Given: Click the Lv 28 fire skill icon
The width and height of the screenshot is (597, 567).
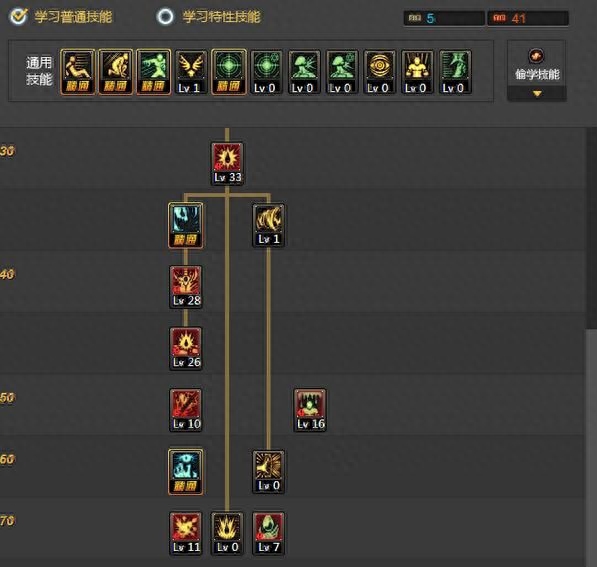Looking at the screenshot, I should coord(186,287).
